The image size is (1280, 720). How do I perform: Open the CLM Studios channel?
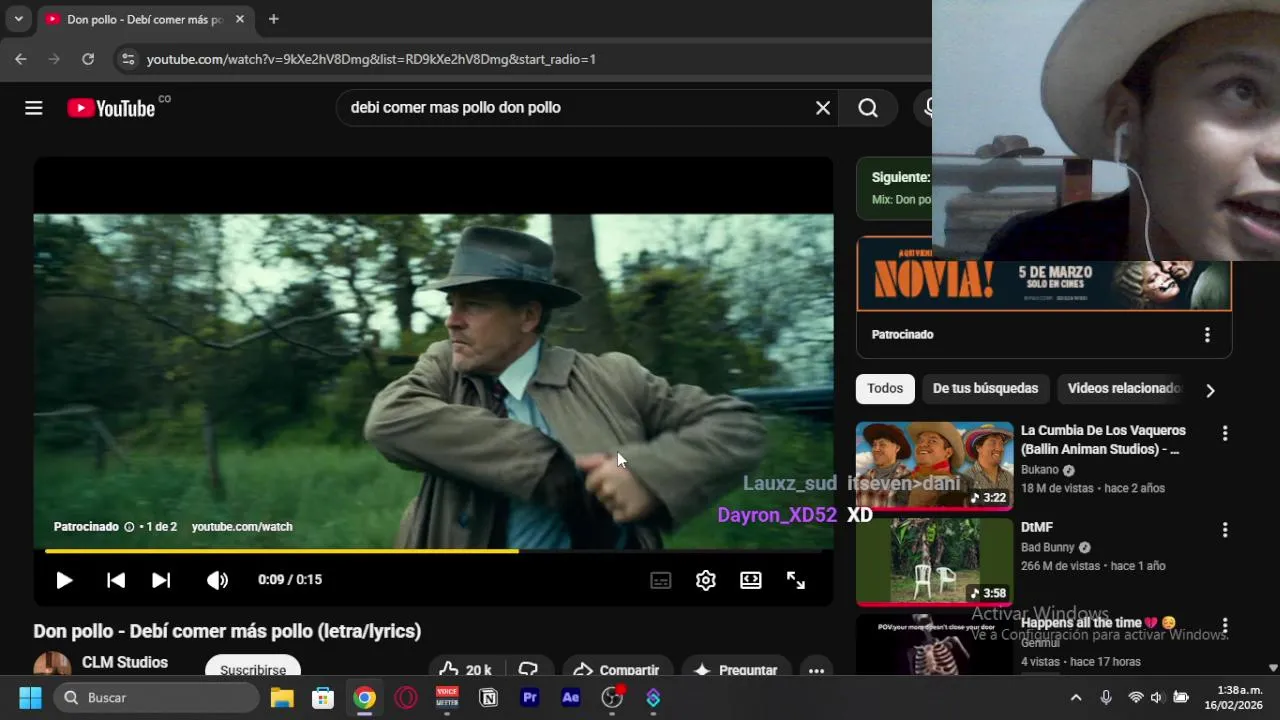(125, 662)
